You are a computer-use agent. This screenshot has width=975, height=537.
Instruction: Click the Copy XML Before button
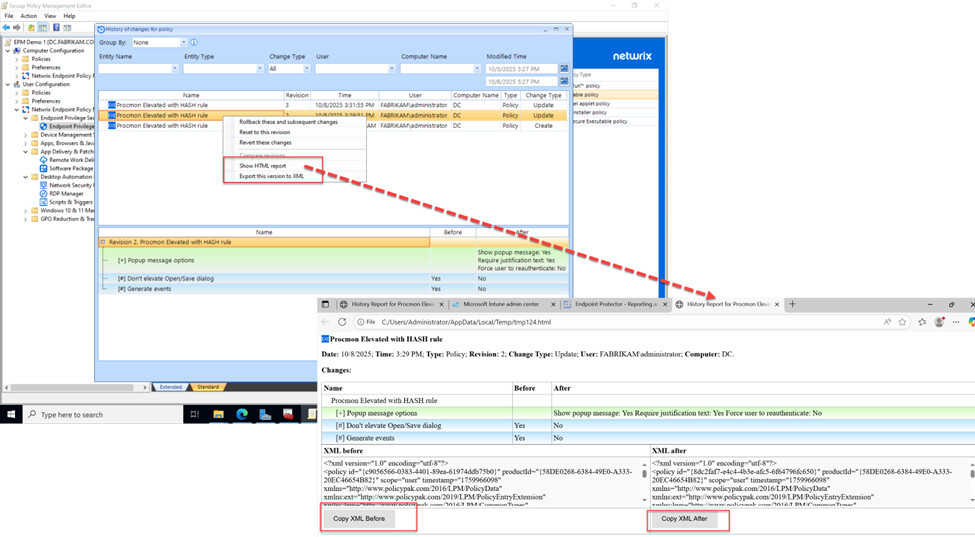[x=359, y=519]
